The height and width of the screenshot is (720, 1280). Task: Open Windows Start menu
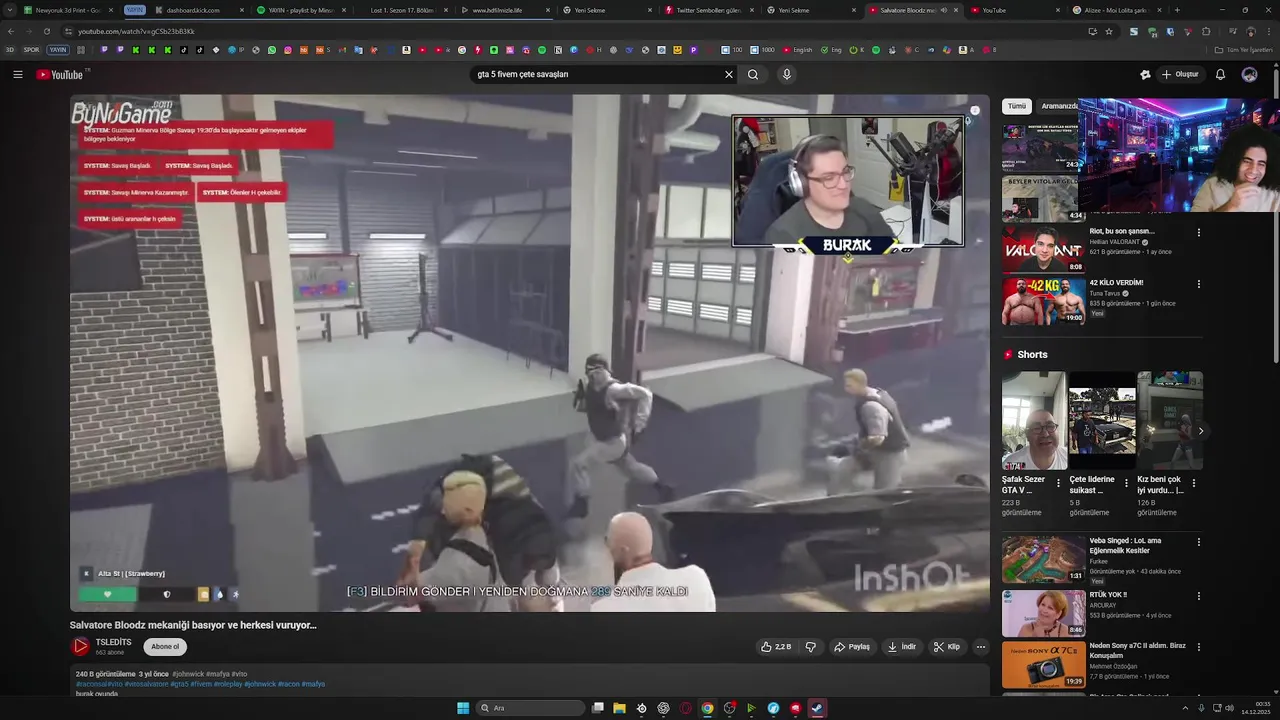(463, 708)
